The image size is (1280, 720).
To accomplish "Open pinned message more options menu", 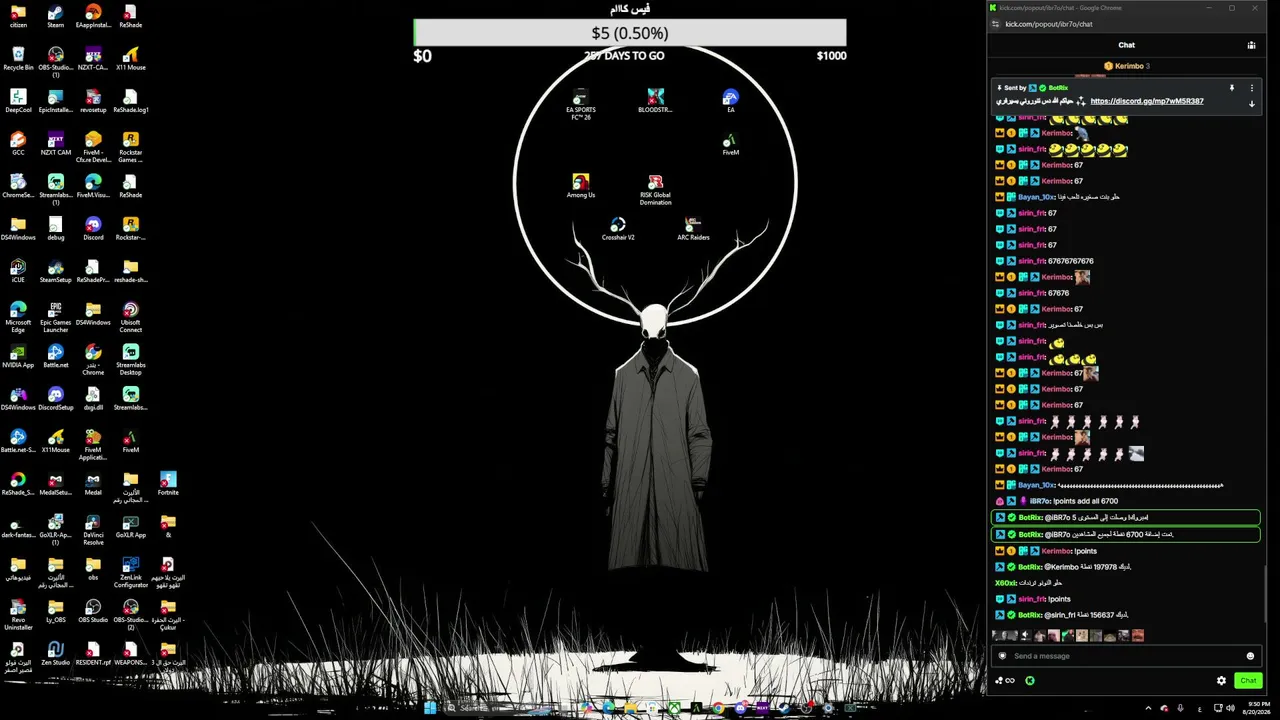I will (x=1251, y=88).
